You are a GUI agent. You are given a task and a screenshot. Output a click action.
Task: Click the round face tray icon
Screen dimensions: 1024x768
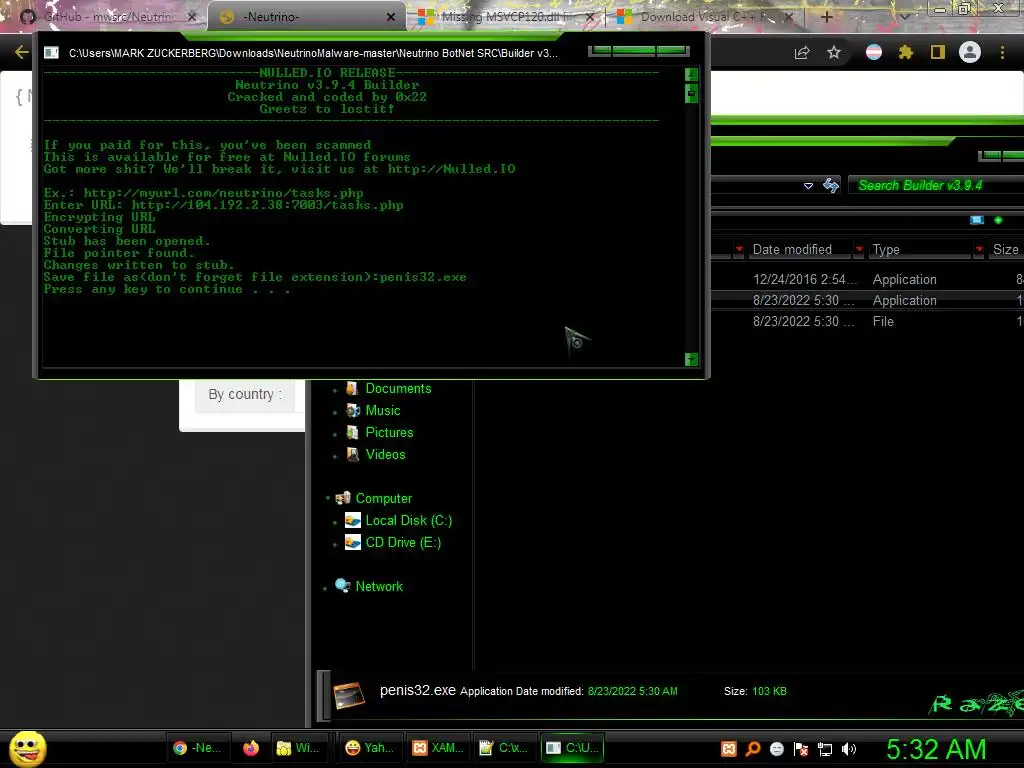click(x=776, y=749)
